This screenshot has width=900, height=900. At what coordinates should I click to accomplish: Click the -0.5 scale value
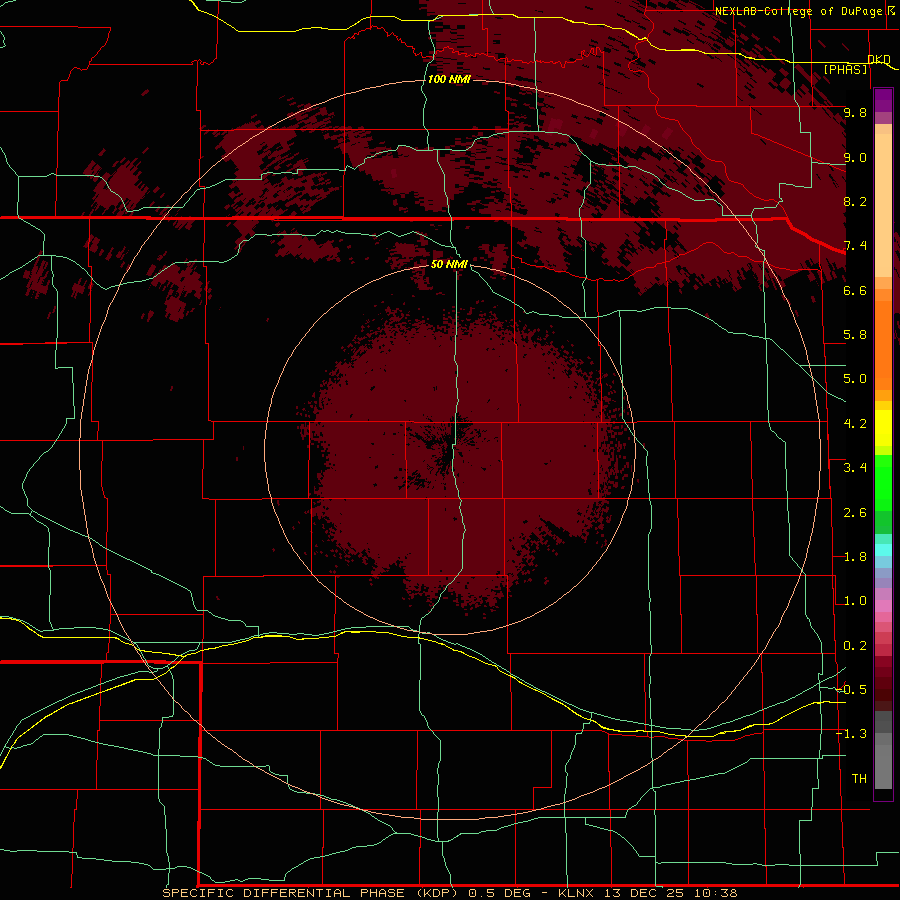[x=851, y=690]
